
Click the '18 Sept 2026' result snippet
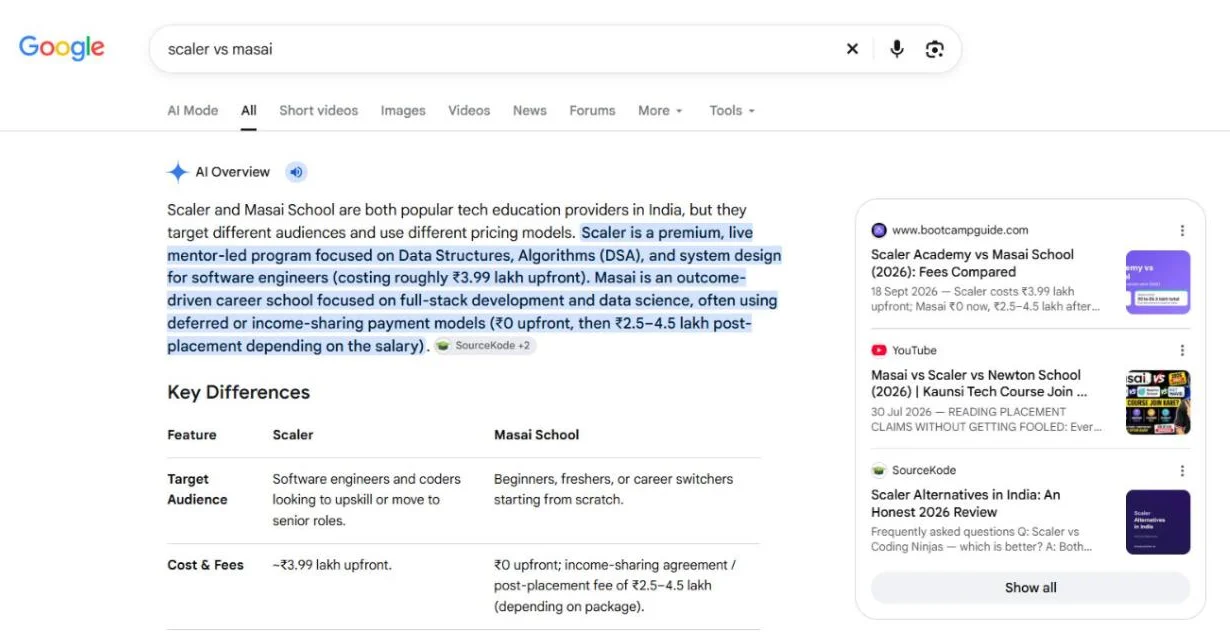pos(986,299)
